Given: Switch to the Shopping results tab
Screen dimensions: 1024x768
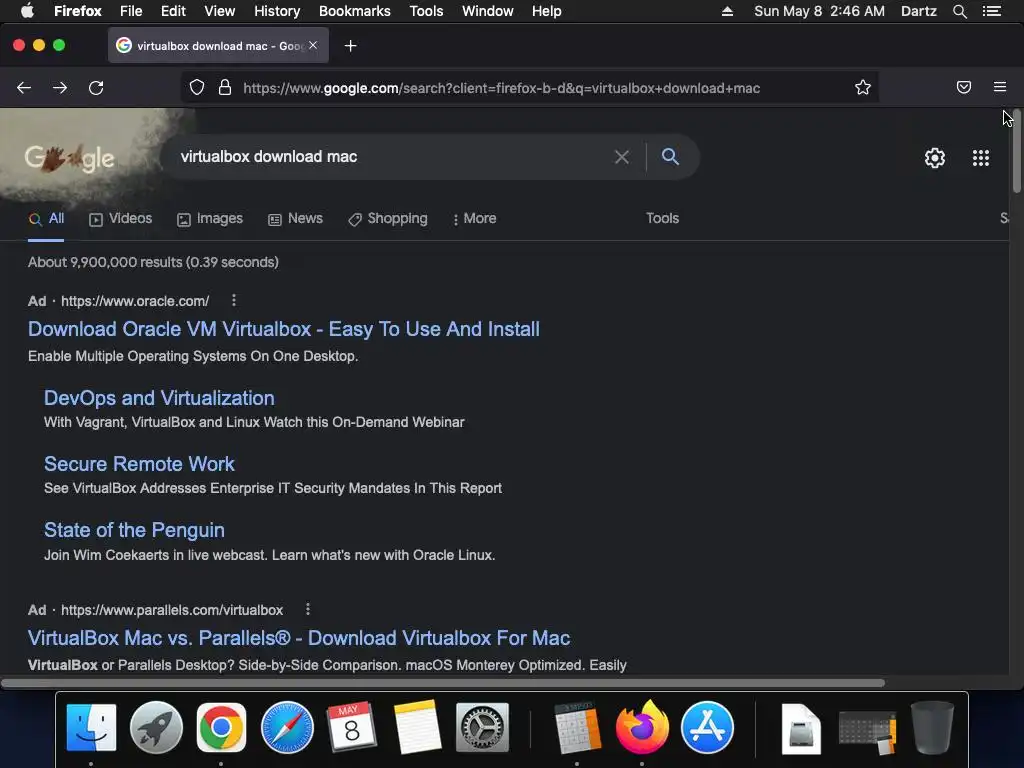Looking at the screenshot, I should pyautogui.click(x=388, y=219).
